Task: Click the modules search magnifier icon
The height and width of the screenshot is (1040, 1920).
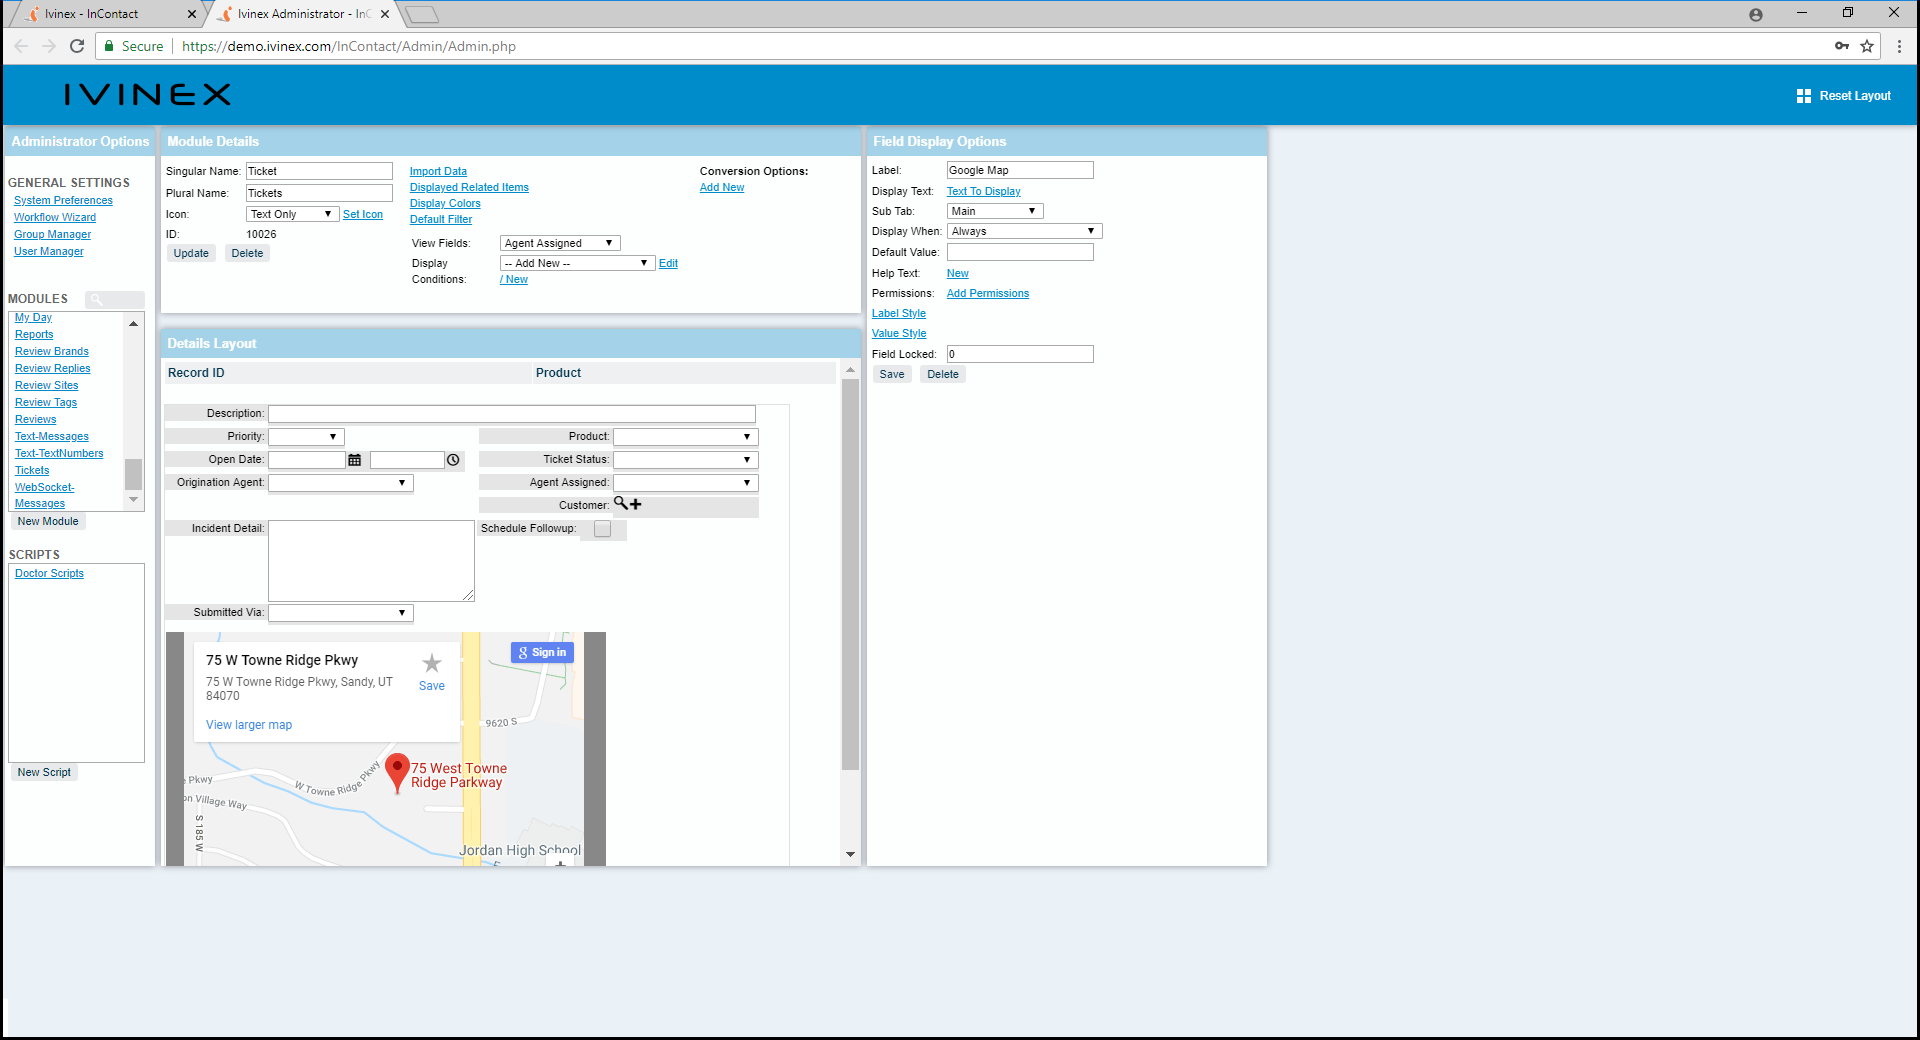Action: [97, 299]
